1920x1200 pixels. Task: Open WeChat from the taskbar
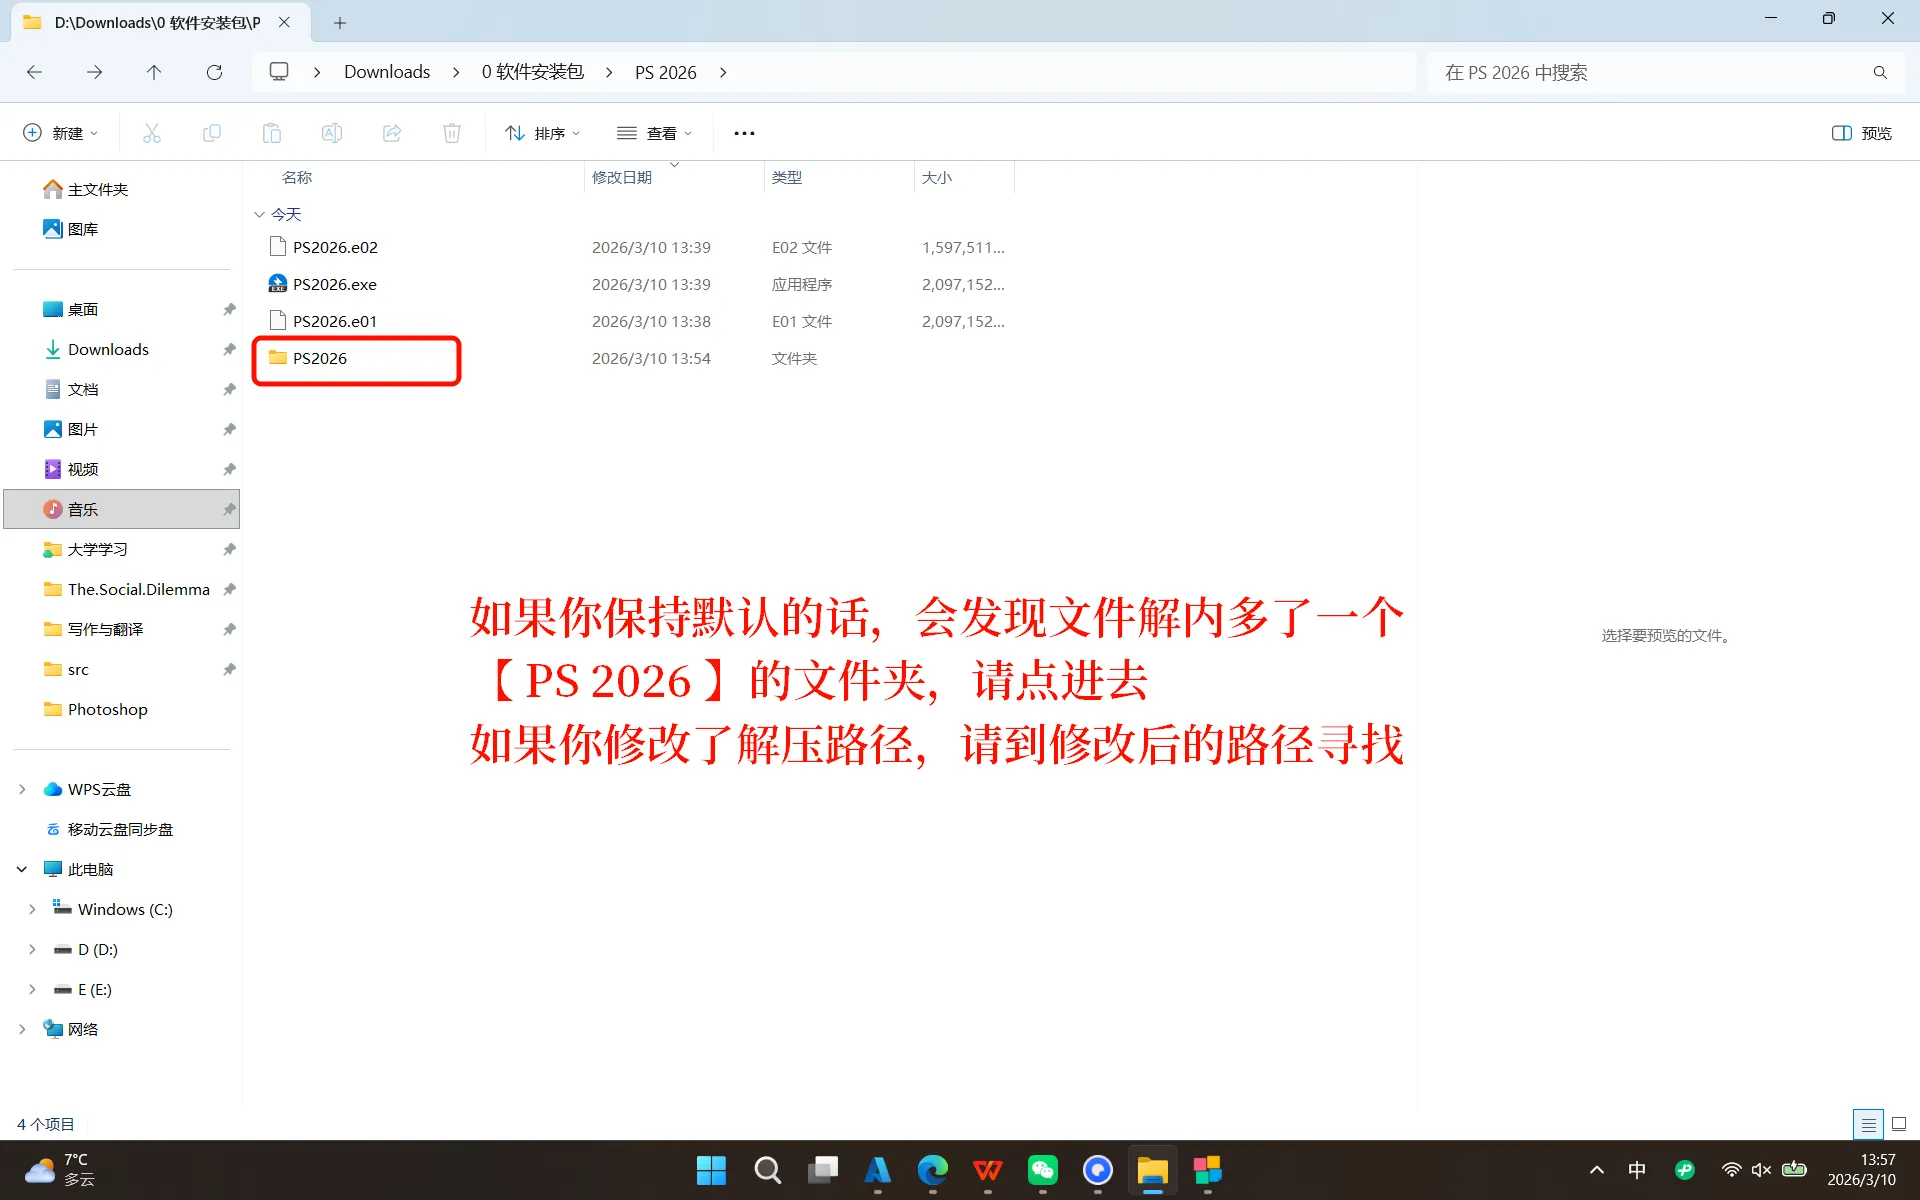click(x=1043, y=1170)
